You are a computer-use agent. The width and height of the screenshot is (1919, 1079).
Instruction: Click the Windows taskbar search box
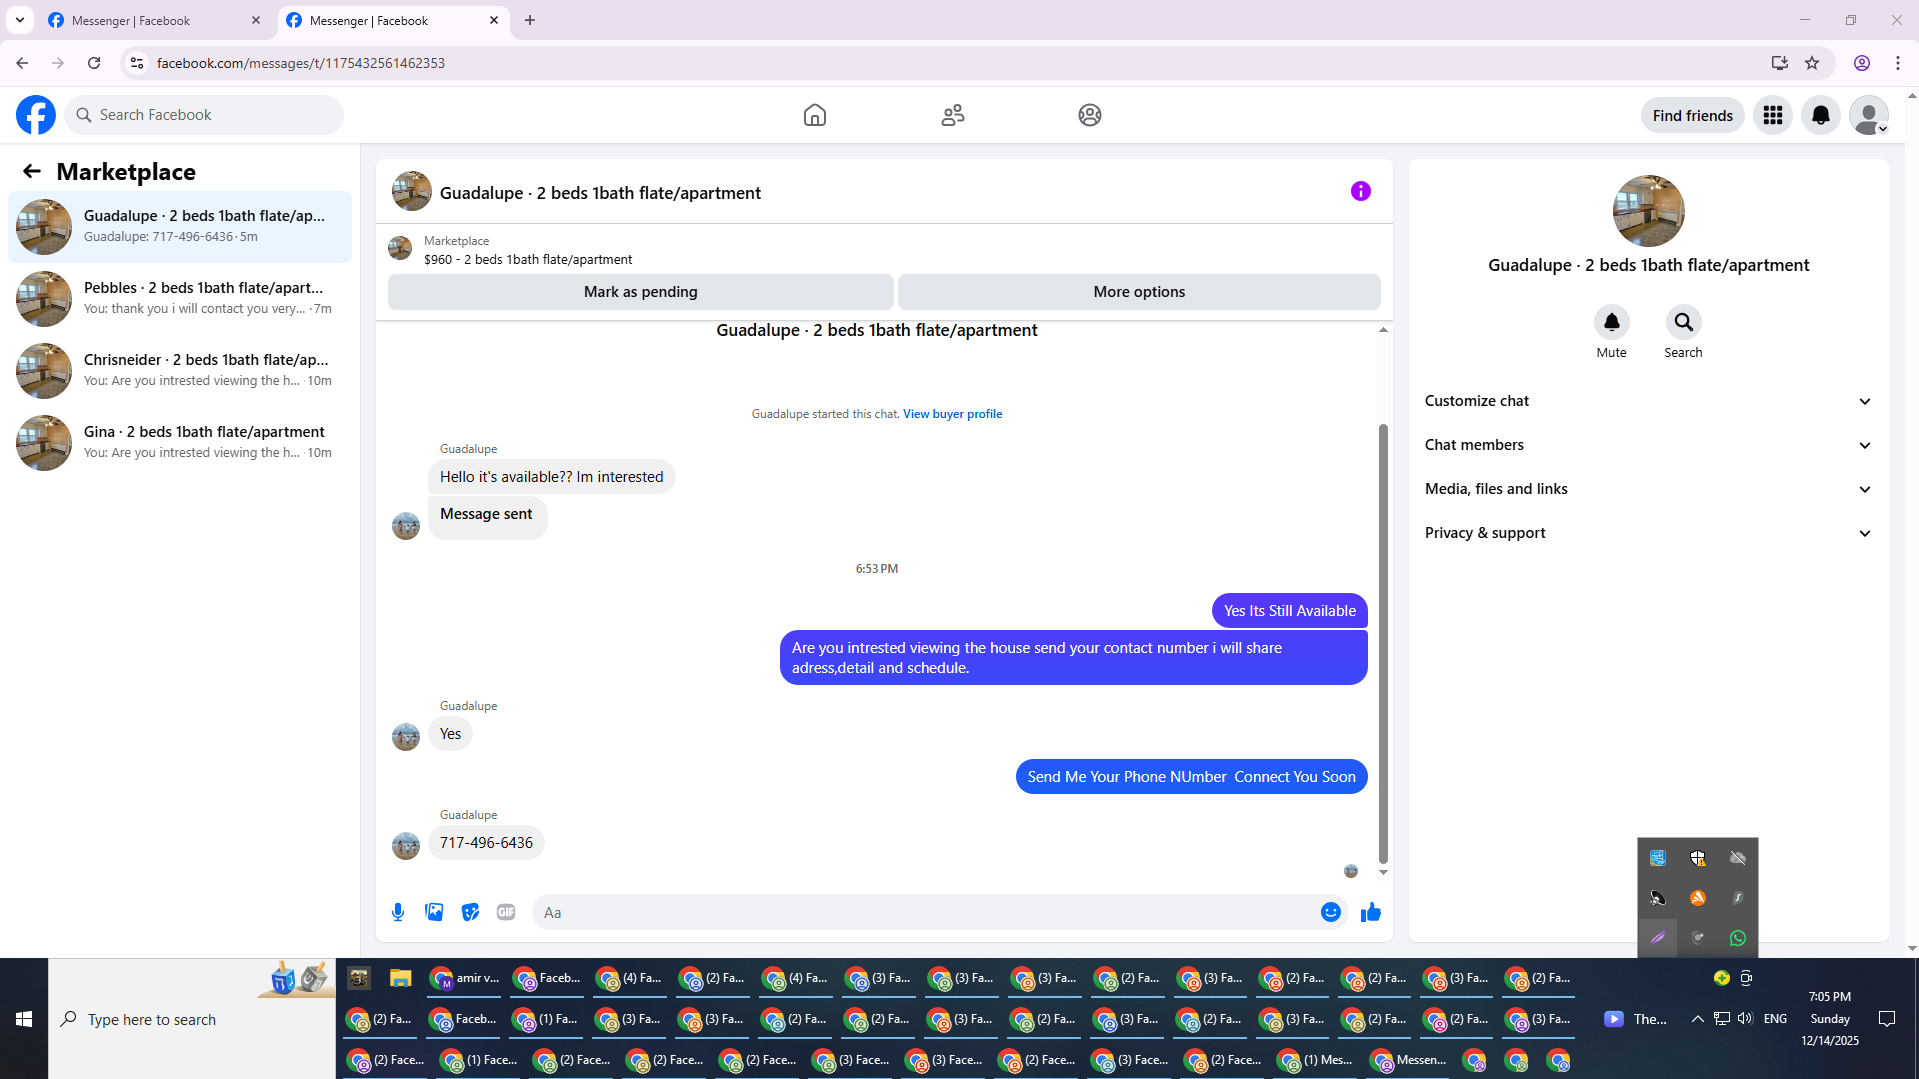[192, 1019]
